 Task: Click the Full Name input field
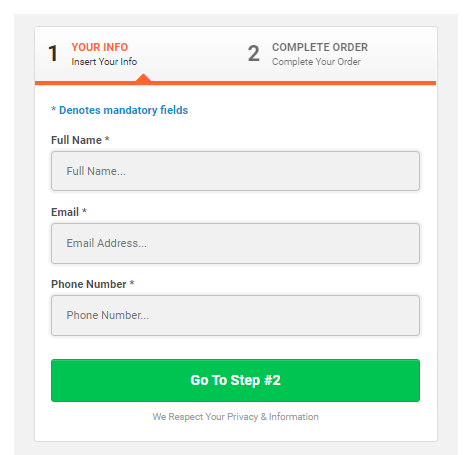pyautogui.click(x=235, y=171)
